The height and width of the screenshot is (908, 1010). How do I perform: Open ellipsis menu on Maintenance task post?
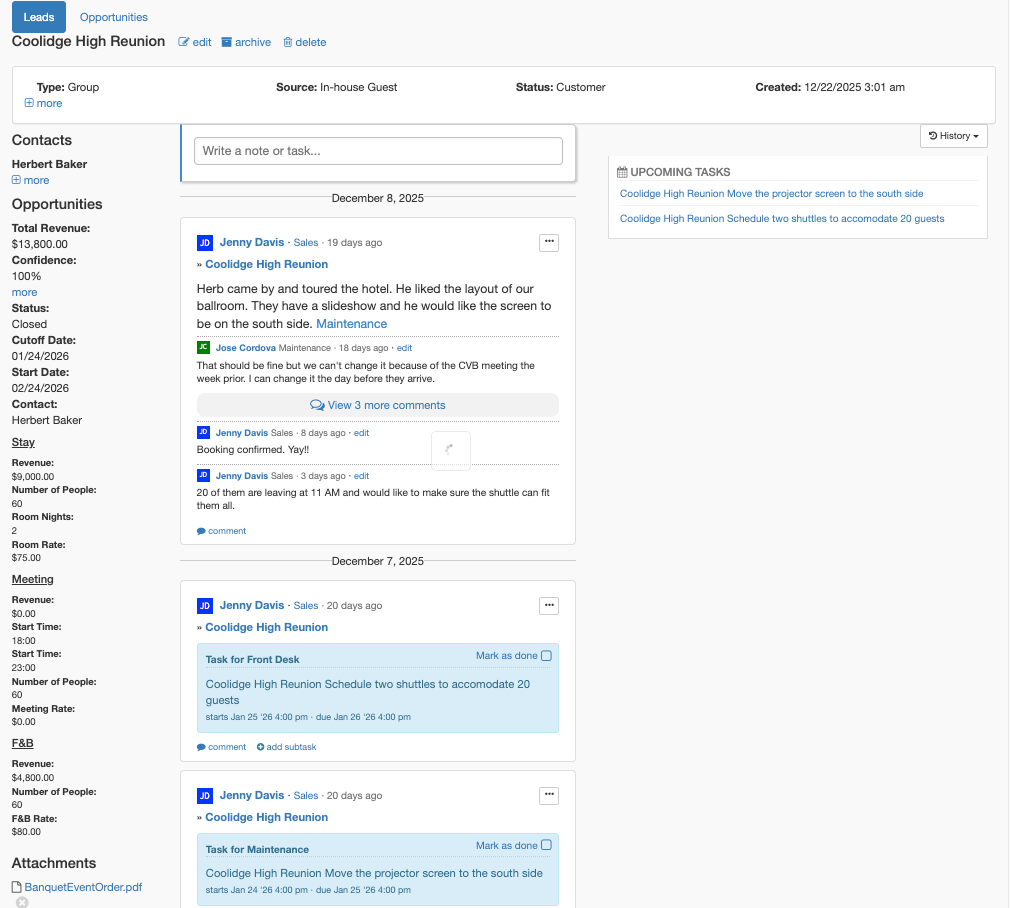pyautogui.click(x=549, y=795)
